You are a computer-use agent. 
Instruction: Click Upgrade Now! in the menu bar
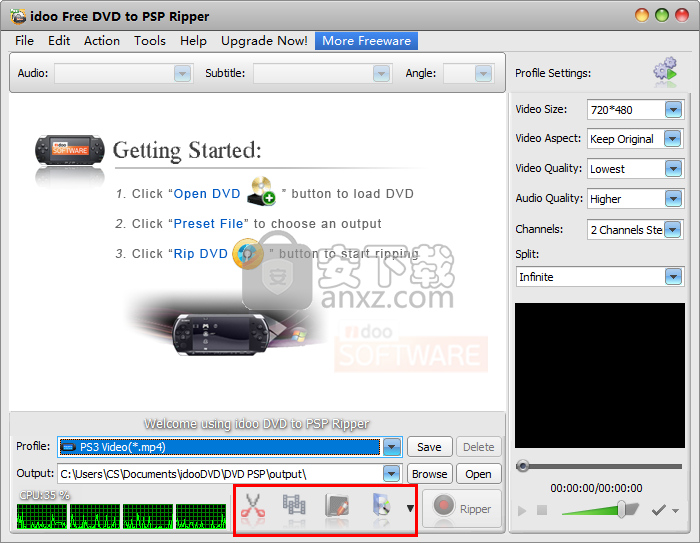pos(264,41)
